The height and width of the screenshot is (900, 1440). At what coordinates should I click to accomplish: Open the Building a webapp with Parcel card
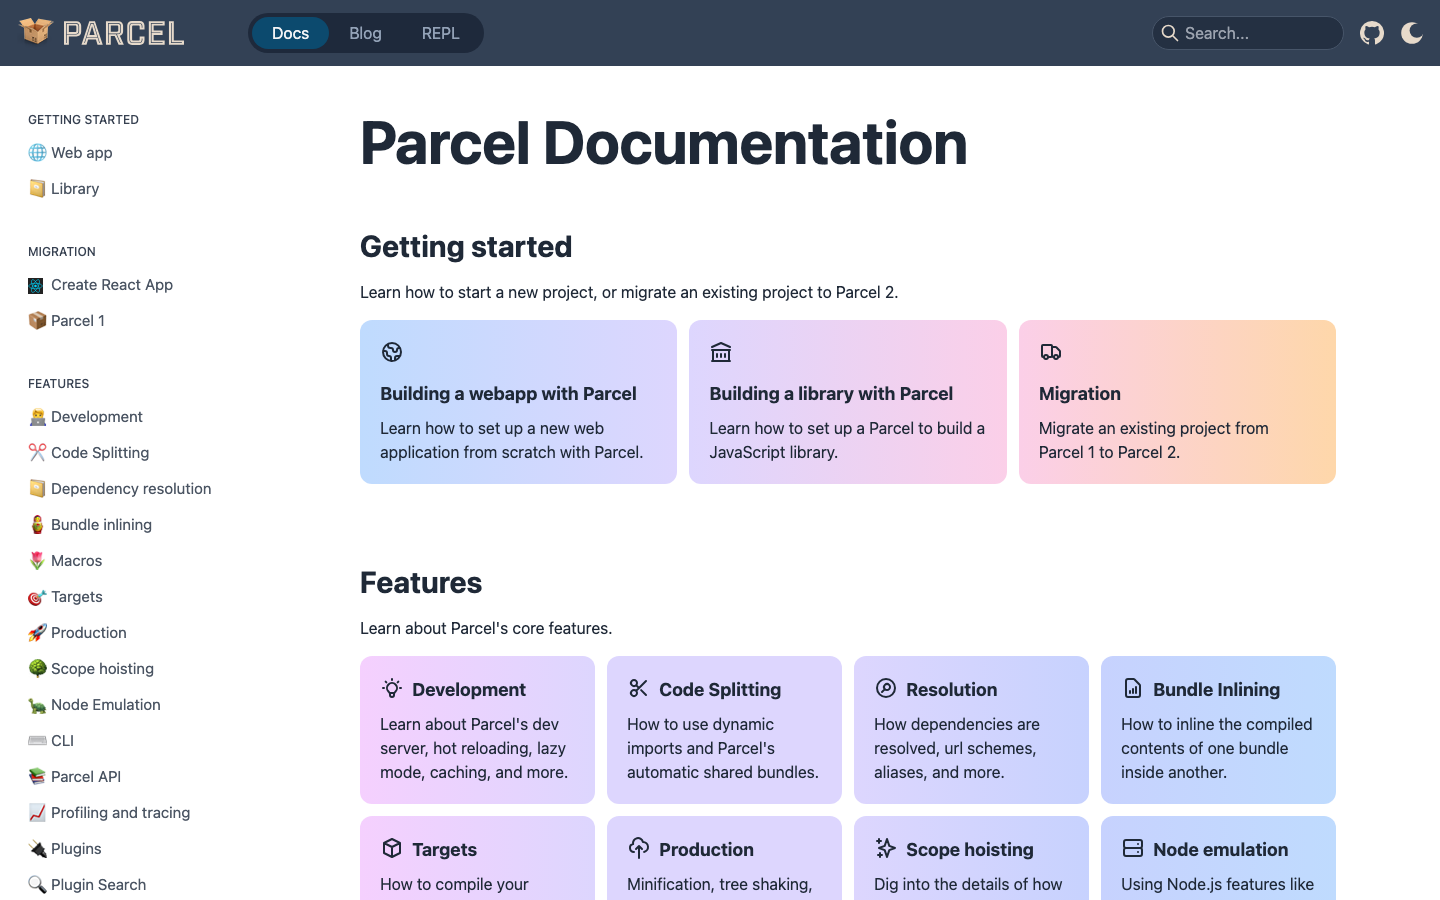518,402
